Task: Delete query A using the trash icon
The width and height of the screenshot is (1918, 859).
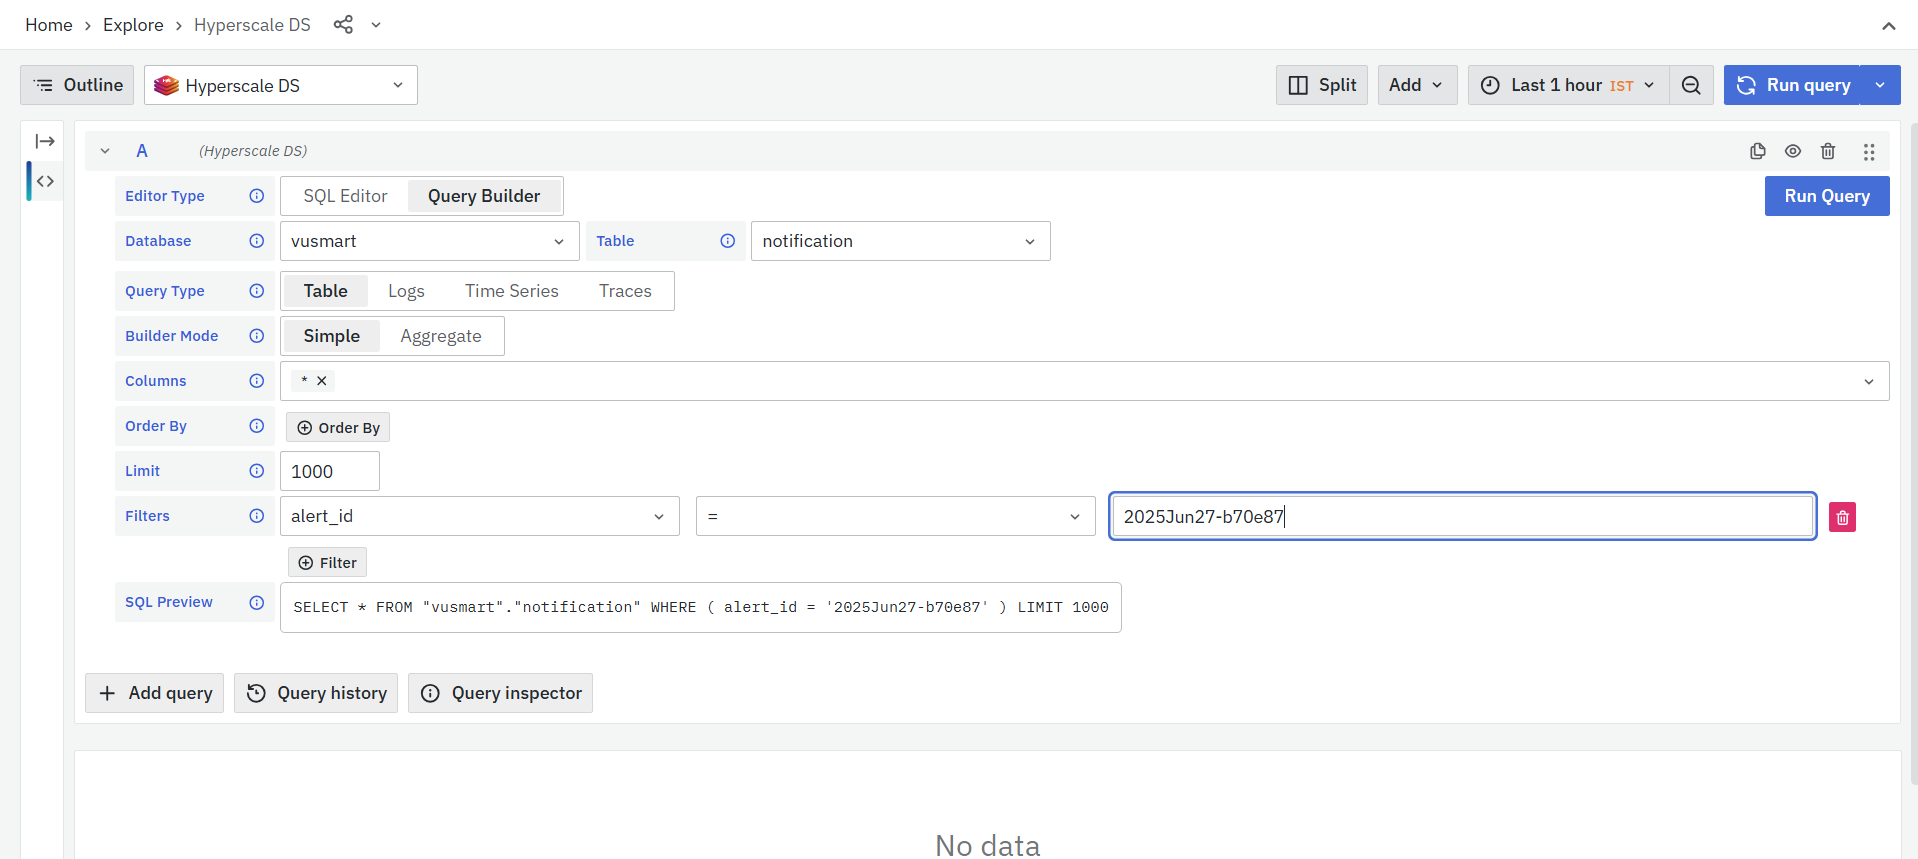Action: (1828, 151)
